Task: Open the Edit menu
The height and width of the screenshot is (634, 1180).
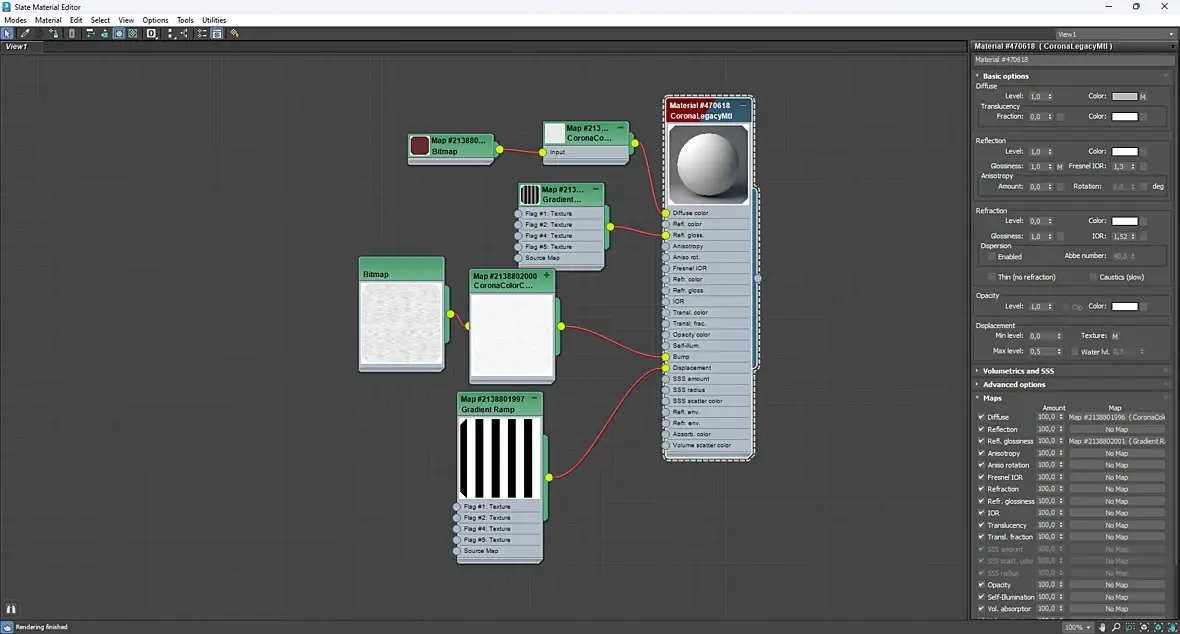Action: pos(76,20)
